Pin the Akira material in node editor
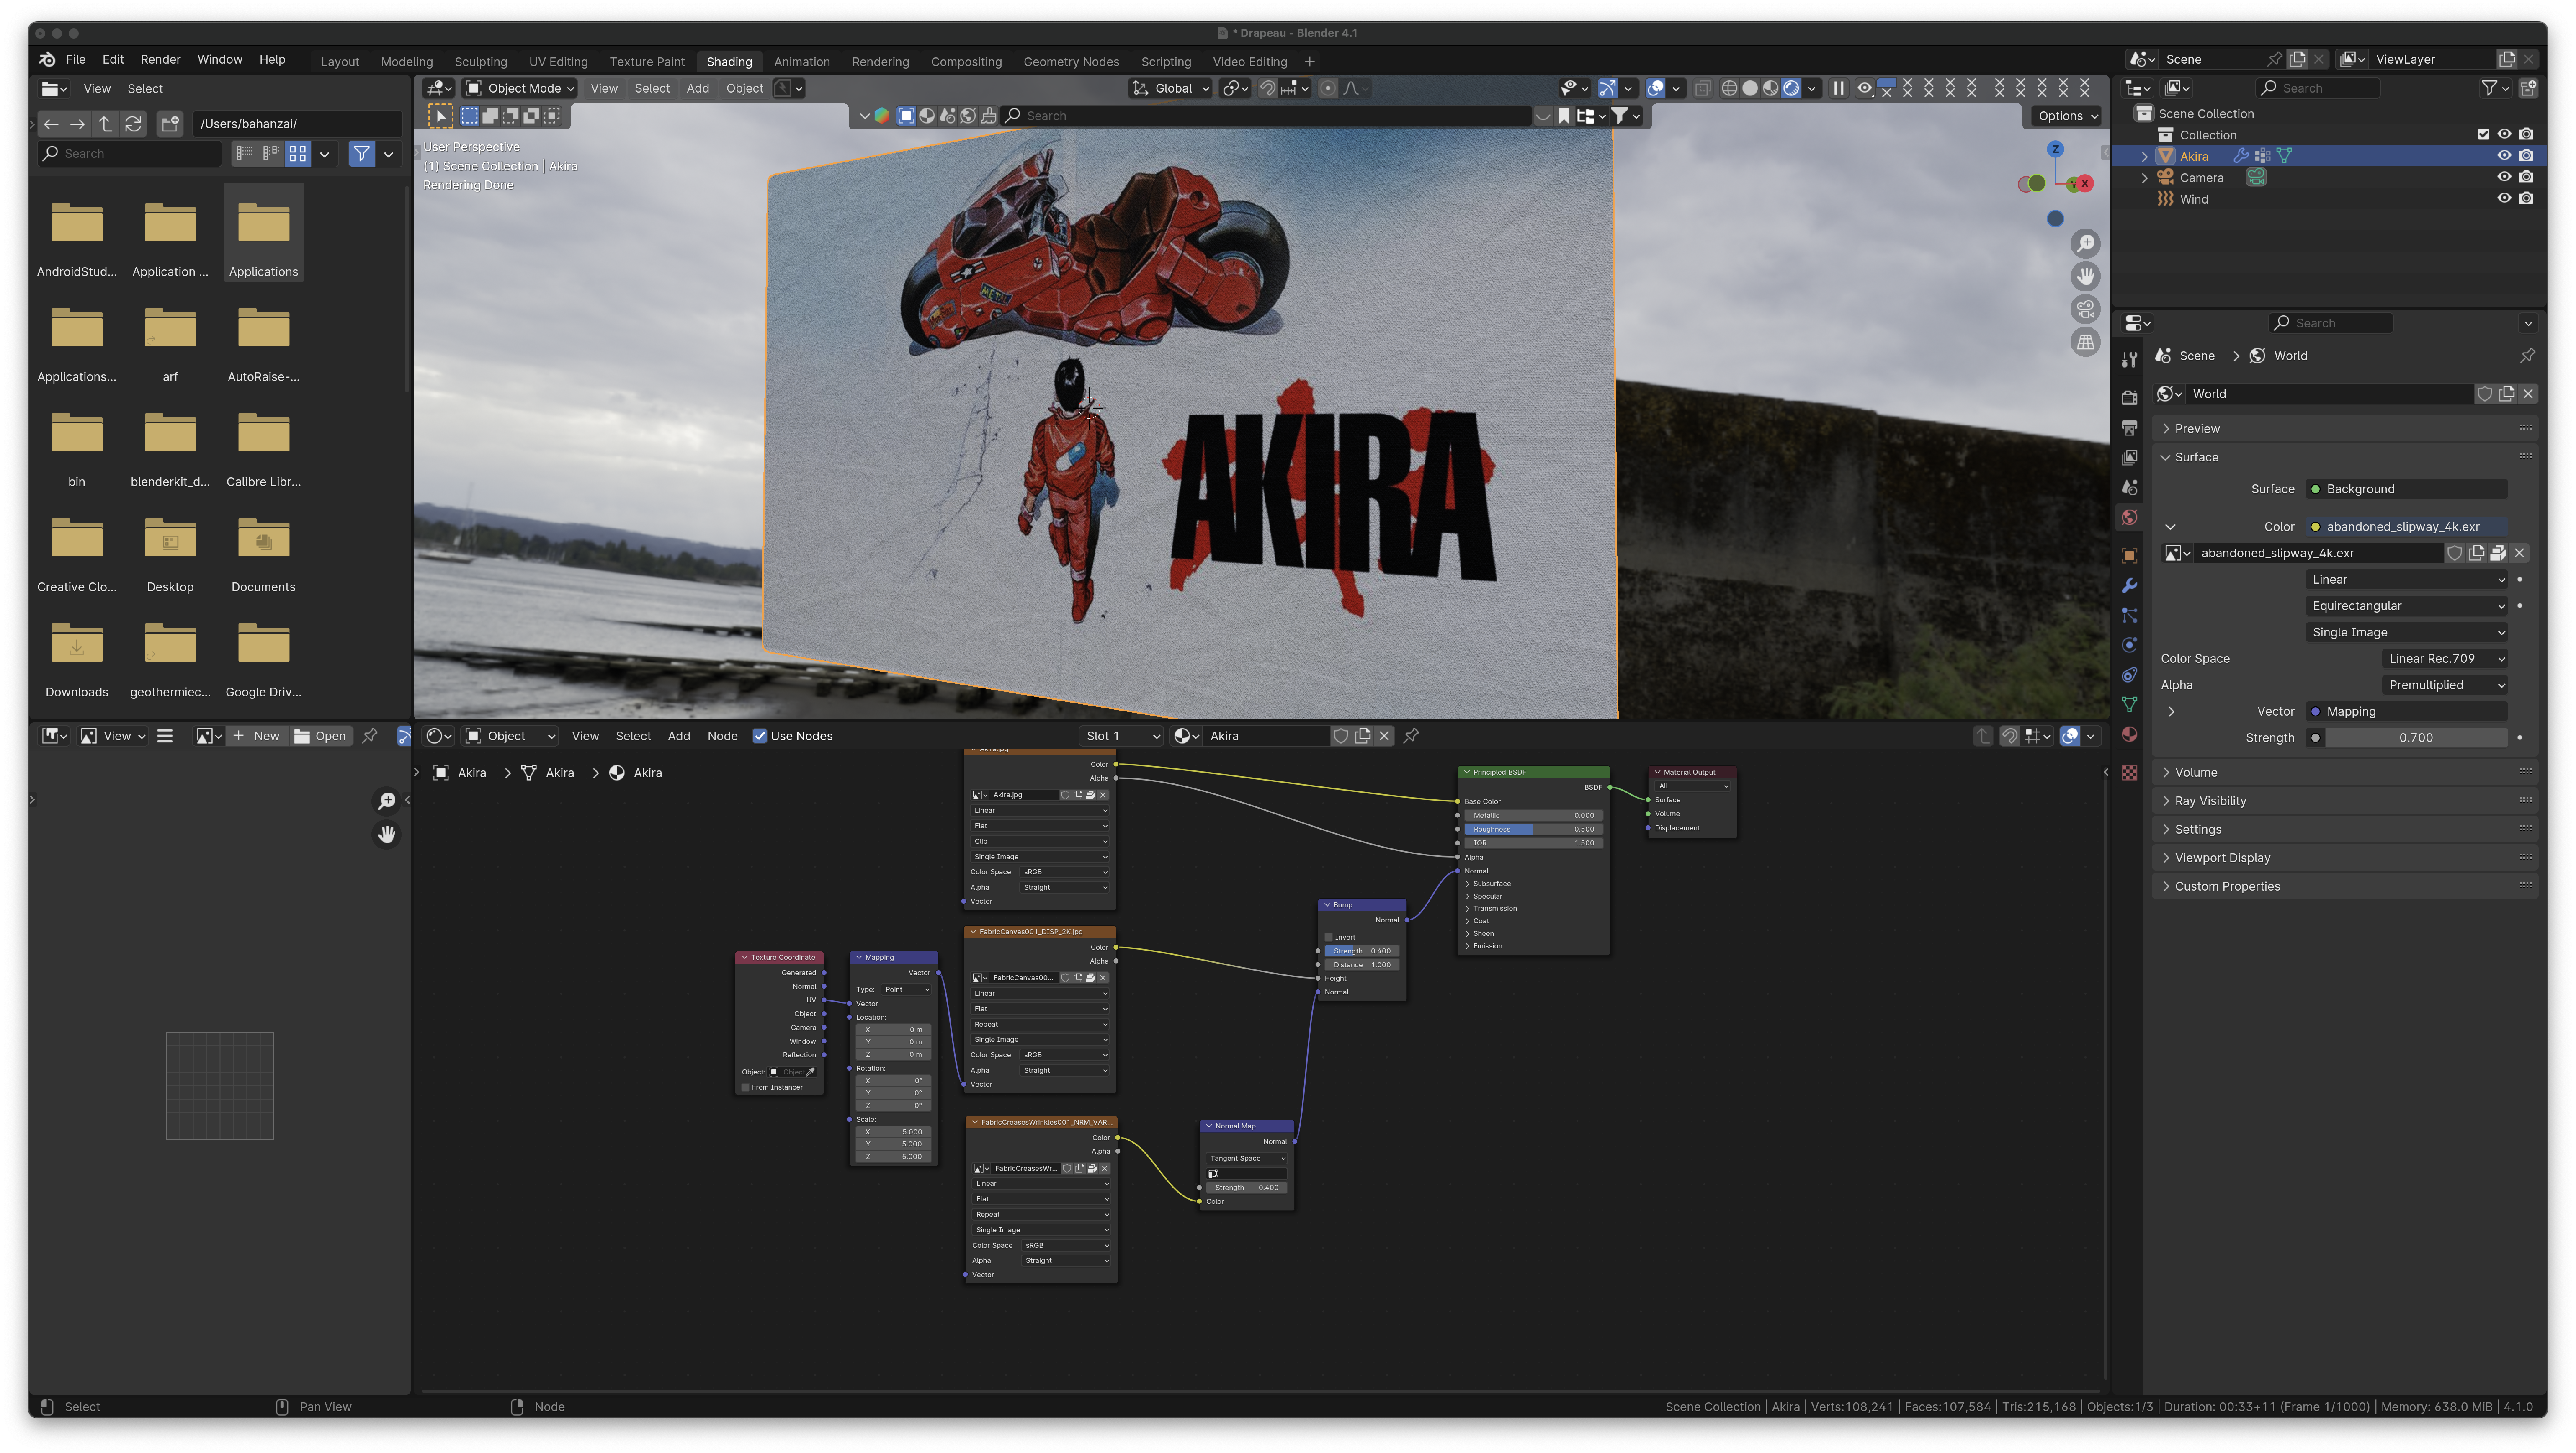Image resolution: width=2576 pixels, height=1453 pixels. point(1411,736)
